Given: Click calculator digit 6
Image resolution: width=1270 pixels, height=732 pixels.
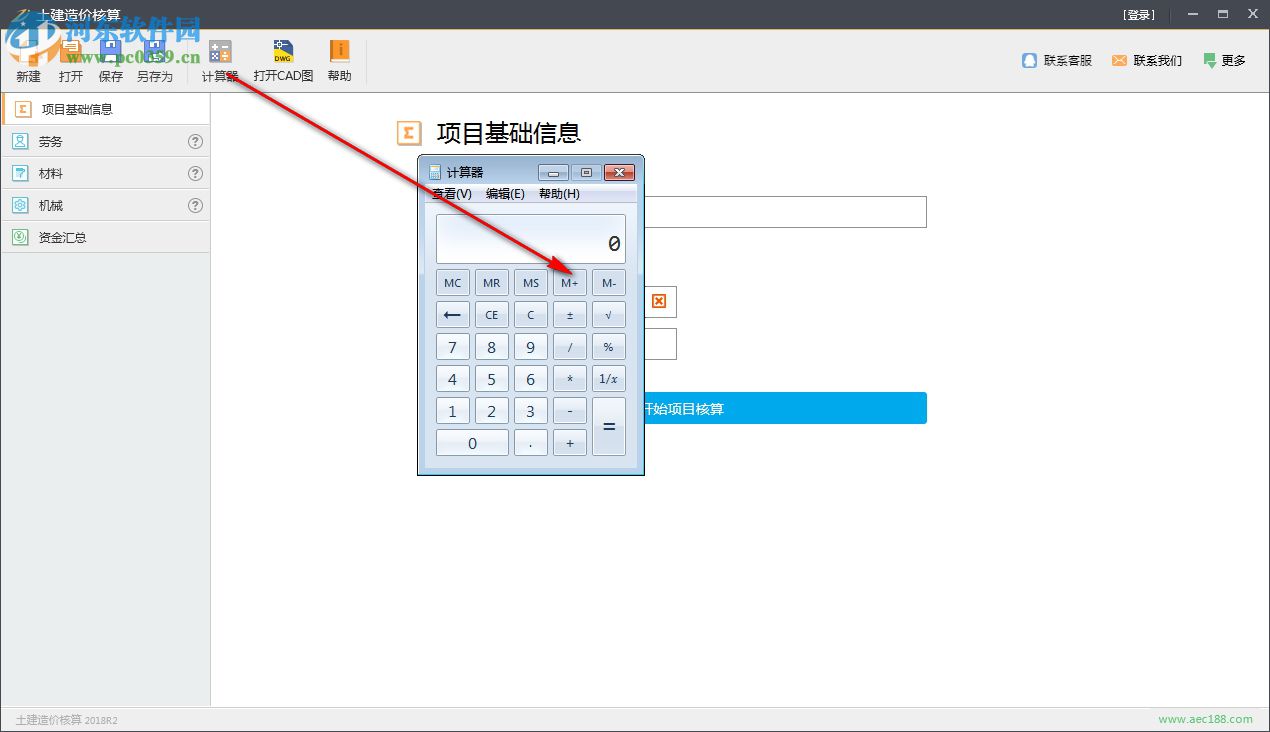Looking at the screenshot, I should click(x=531, y=379).
